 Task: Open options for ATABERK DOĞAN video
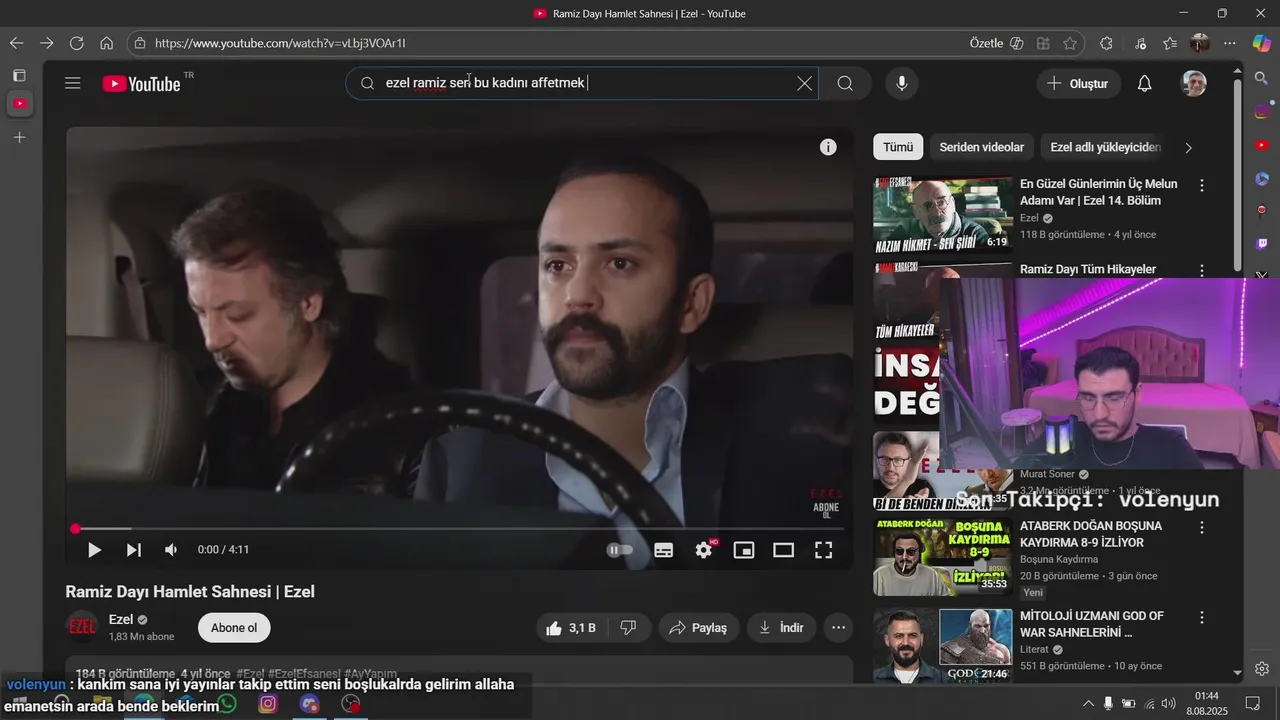[x=1202, y=527]
